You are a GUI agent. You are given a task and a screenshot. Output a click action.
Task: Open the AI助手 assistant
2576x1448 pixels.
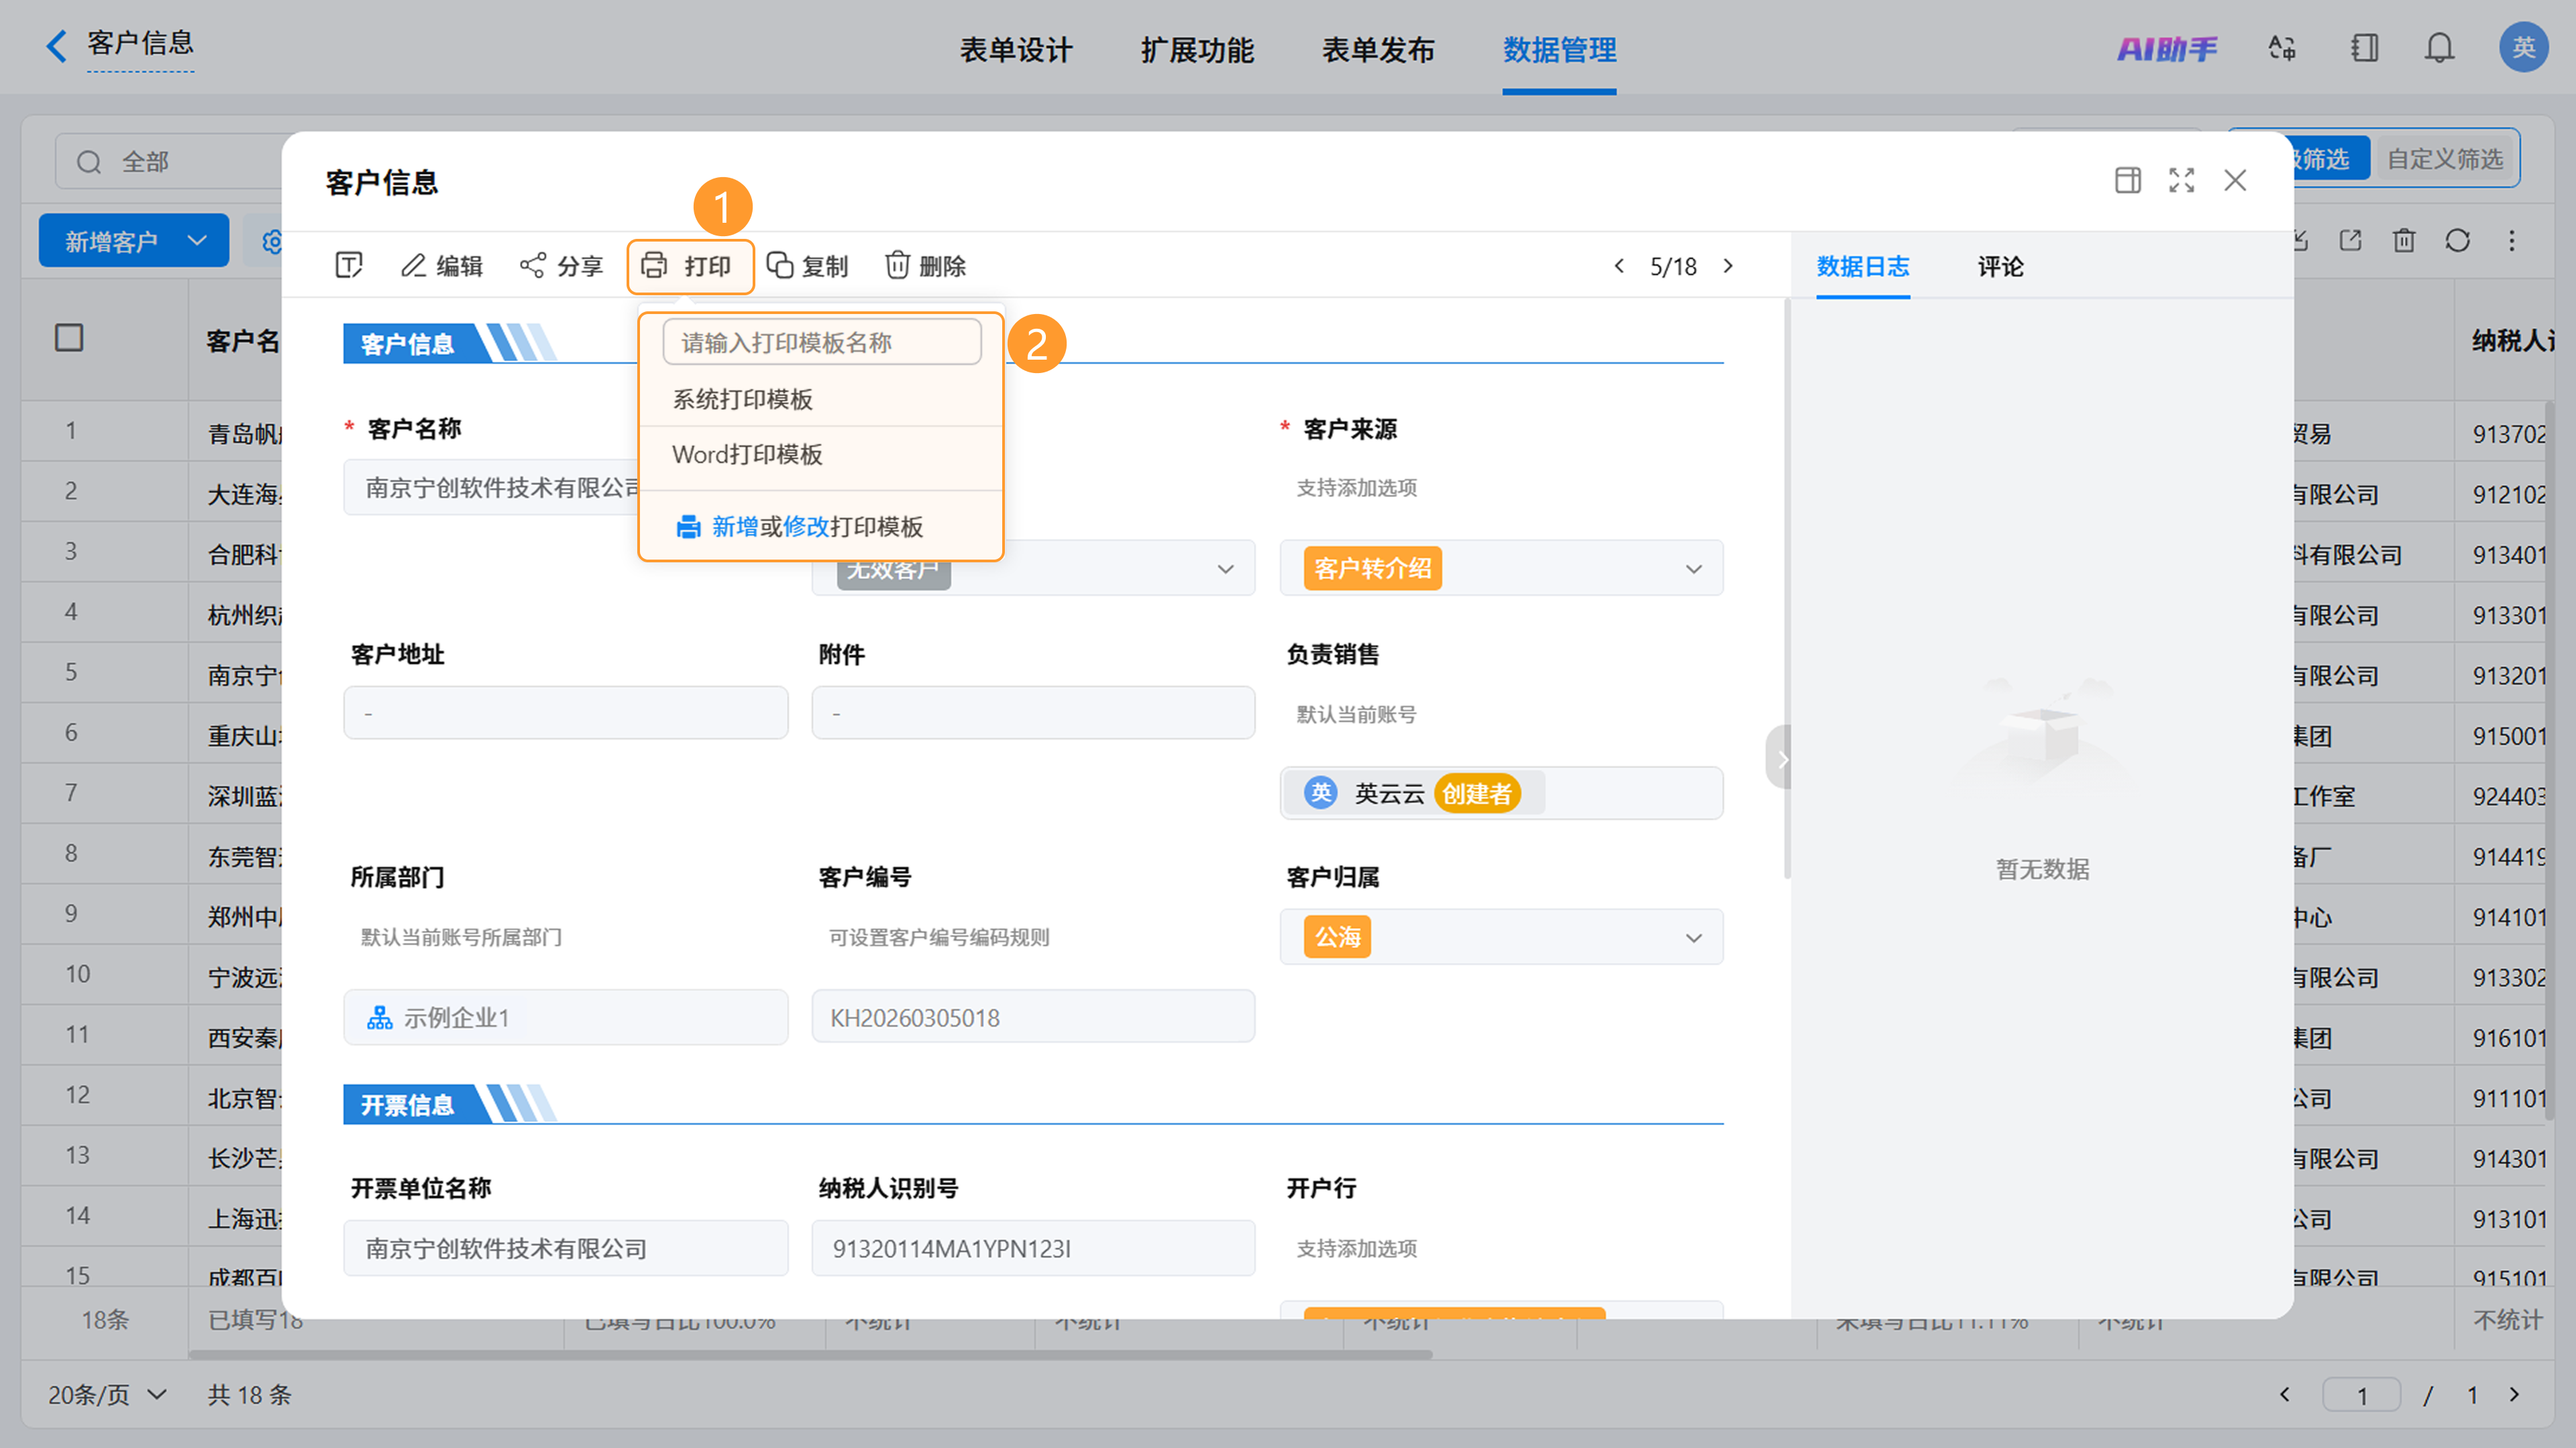pos(2166,48)
